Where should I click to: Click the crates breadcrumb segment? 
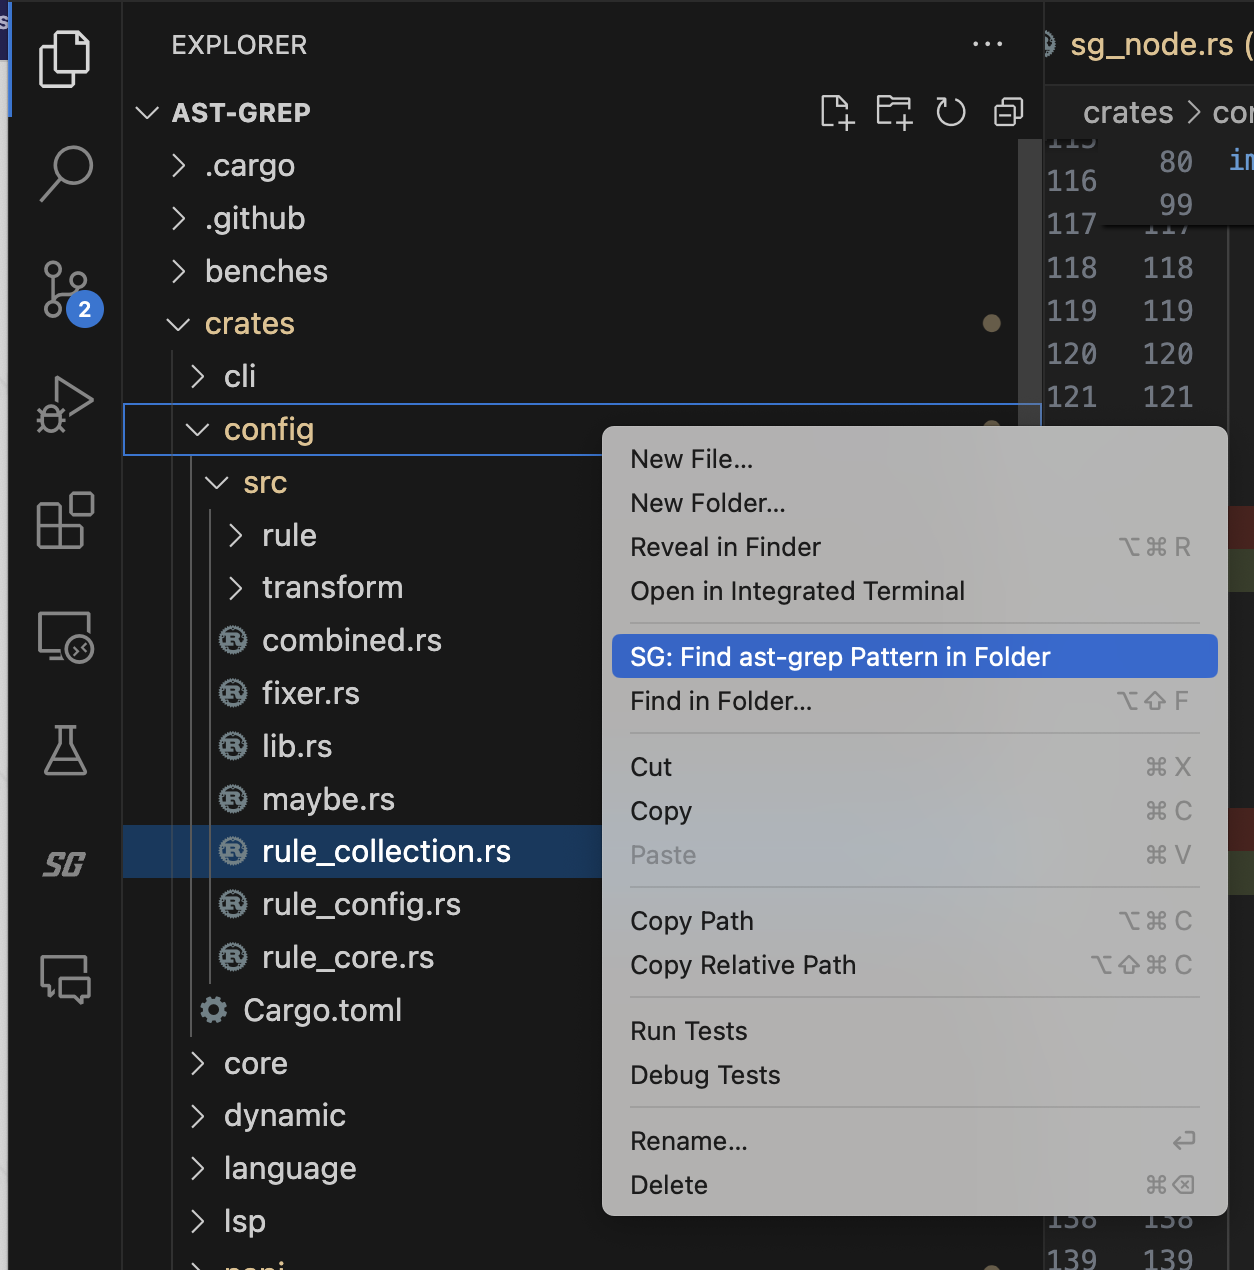[1128, 113]
